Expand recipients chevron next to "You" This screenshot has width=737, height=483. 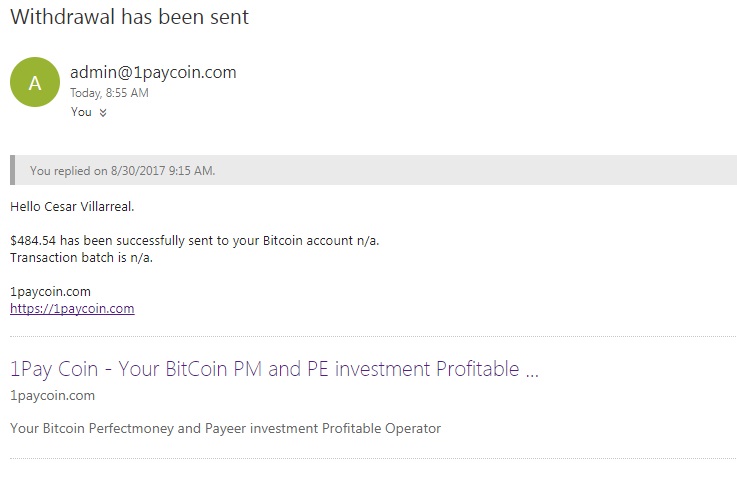(103, 113)
